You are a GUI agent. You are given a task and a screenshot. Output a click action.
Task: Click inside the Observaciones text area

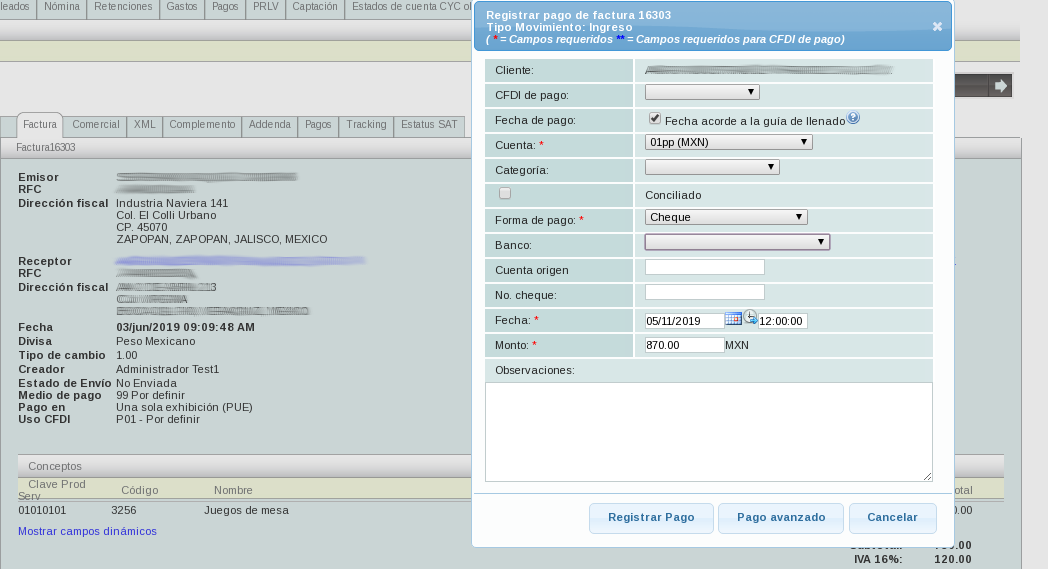(708, 431)
